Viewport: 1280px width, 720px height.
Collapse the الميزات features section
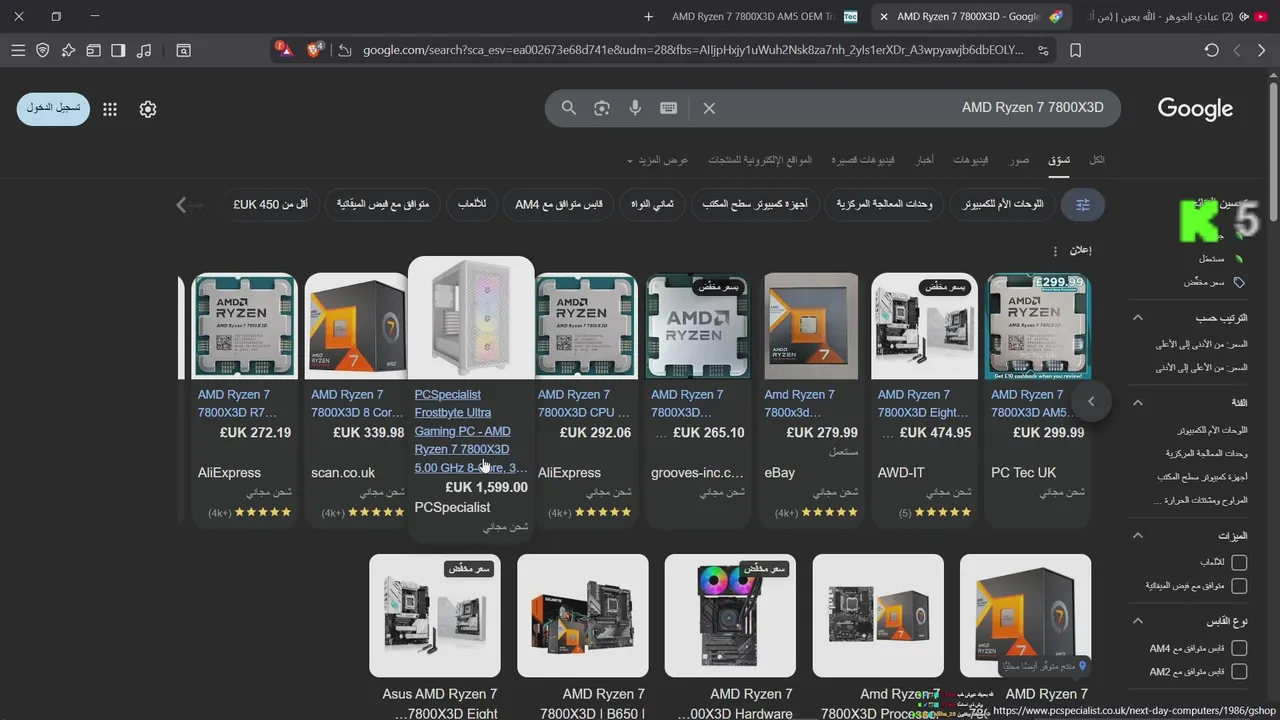(x=1137, y=536)
